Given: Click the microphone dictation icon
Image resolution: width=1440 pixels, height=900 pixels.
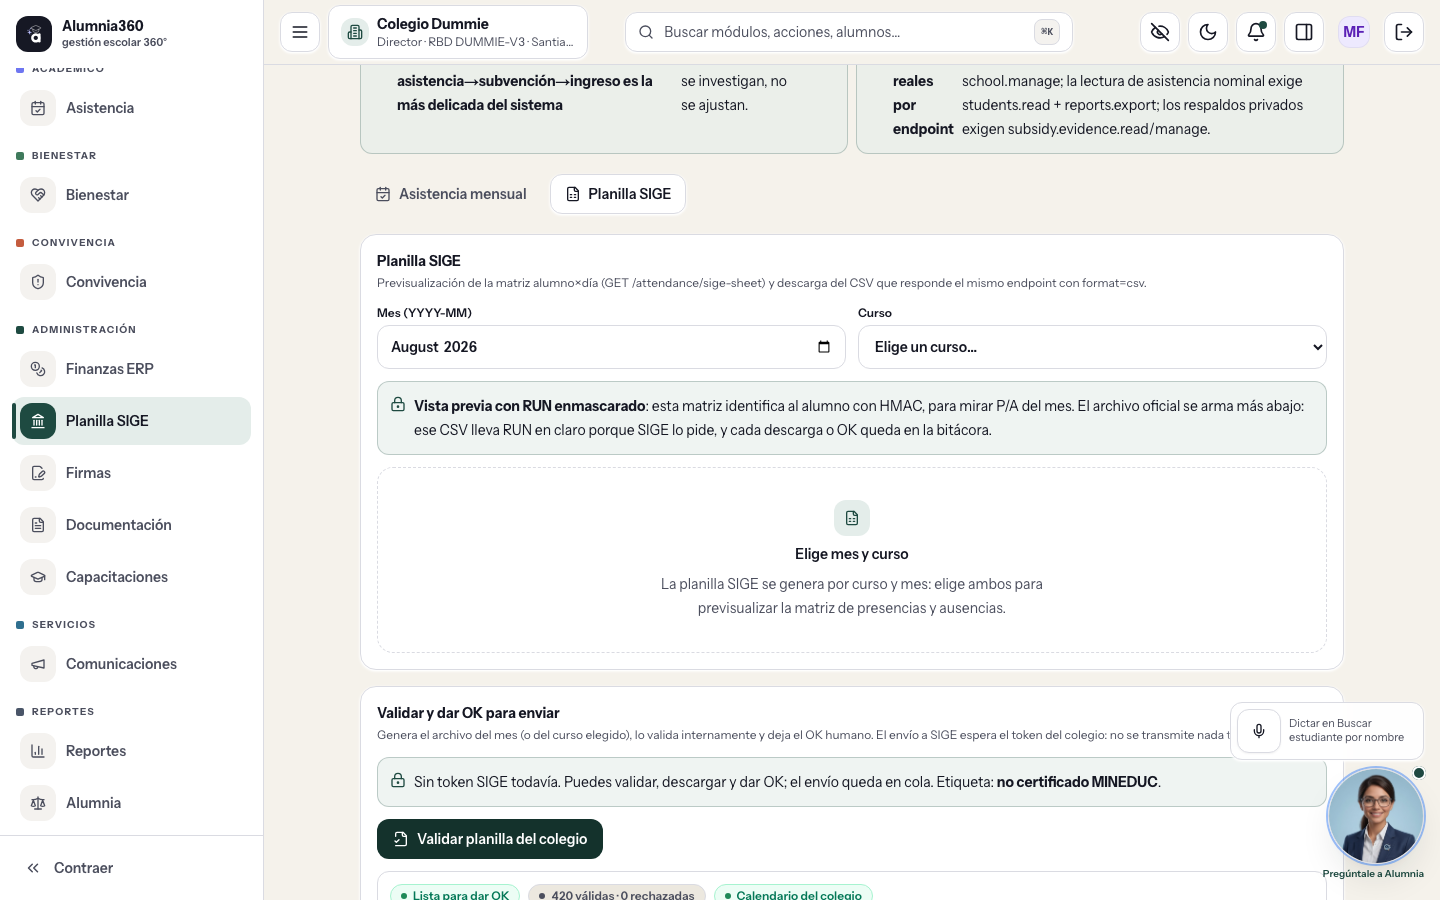Looking at the screenshot, I should [x=1259, y=731].
